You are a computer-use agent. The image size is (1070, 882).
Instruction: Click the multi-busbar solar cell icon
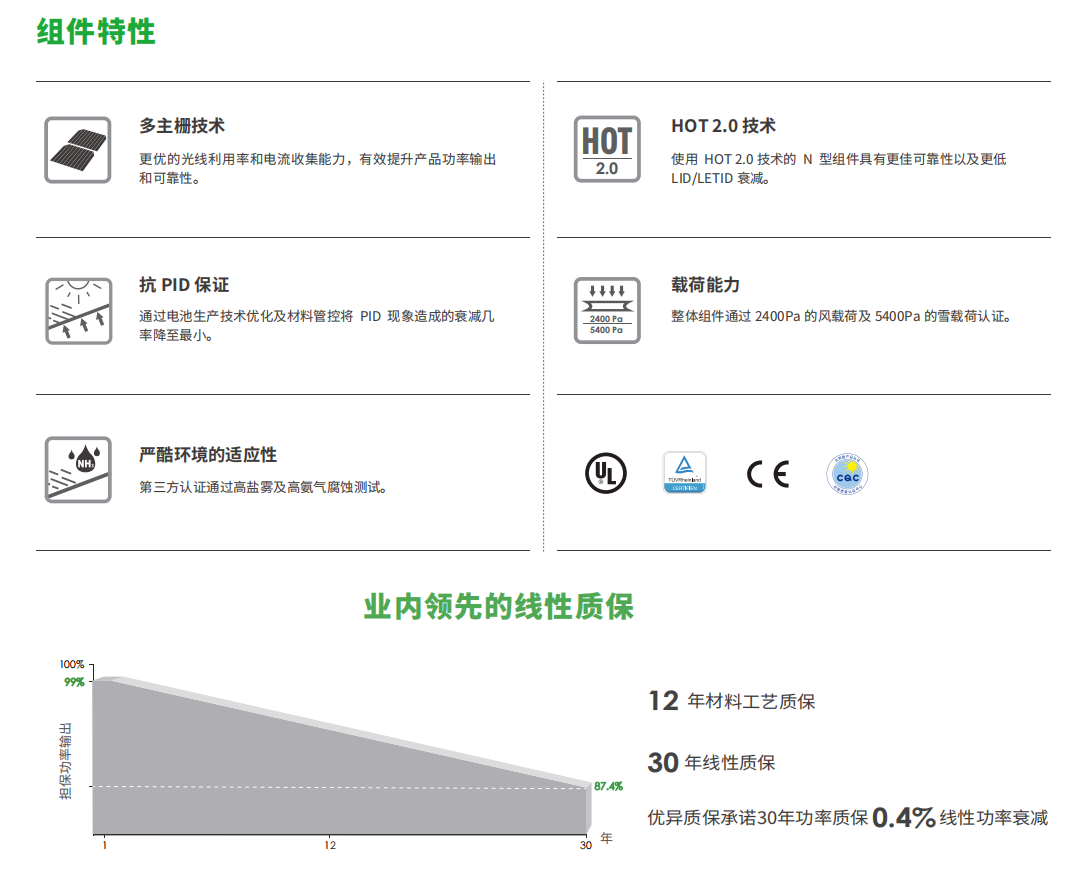click(78, 150)
